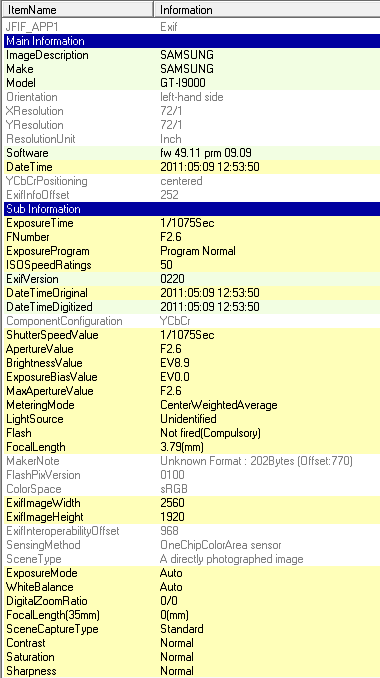
Task: Select the ImageDescription row
Action: pyautogui.click(x=192, y=55)
